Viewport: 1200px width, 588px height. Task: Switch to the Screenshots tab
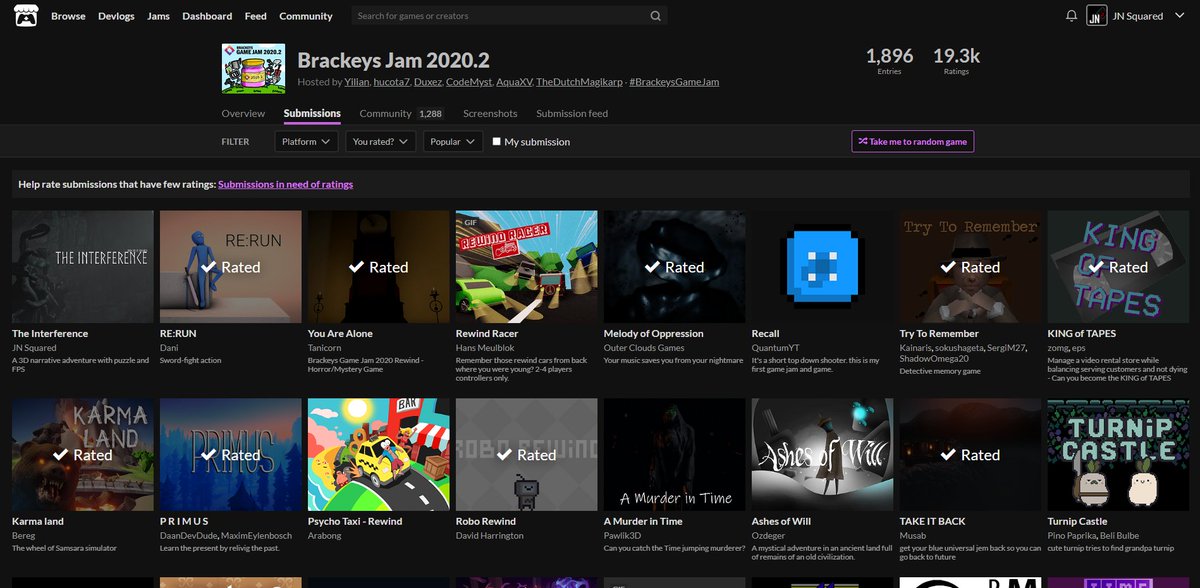coord(490,113)
